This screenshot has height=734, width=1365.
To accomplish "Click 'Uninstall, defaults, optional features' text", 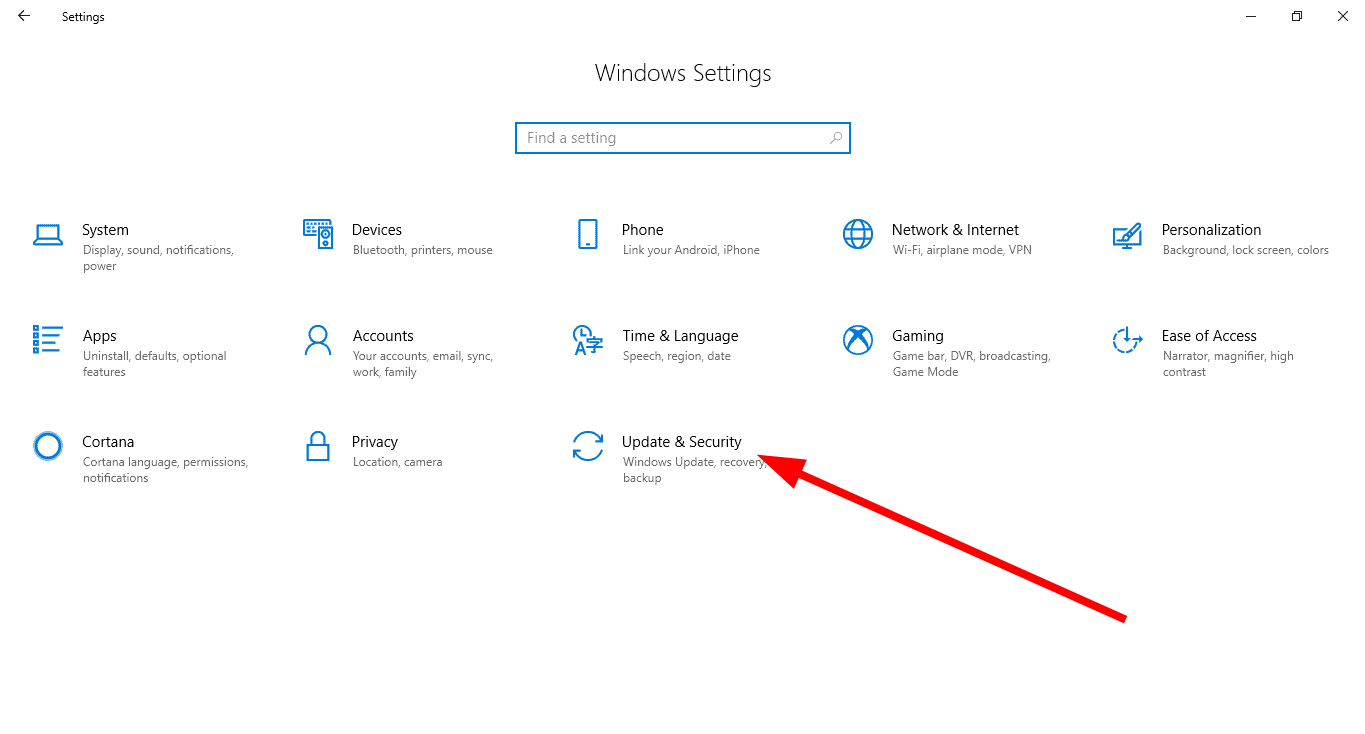I will pyautogui.click(x=155, y=364).
